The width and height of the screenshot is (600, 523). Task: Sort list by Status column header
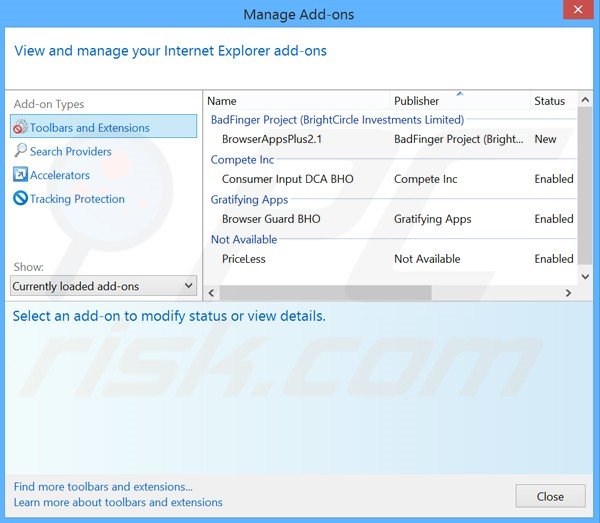[x=549, y=101]
